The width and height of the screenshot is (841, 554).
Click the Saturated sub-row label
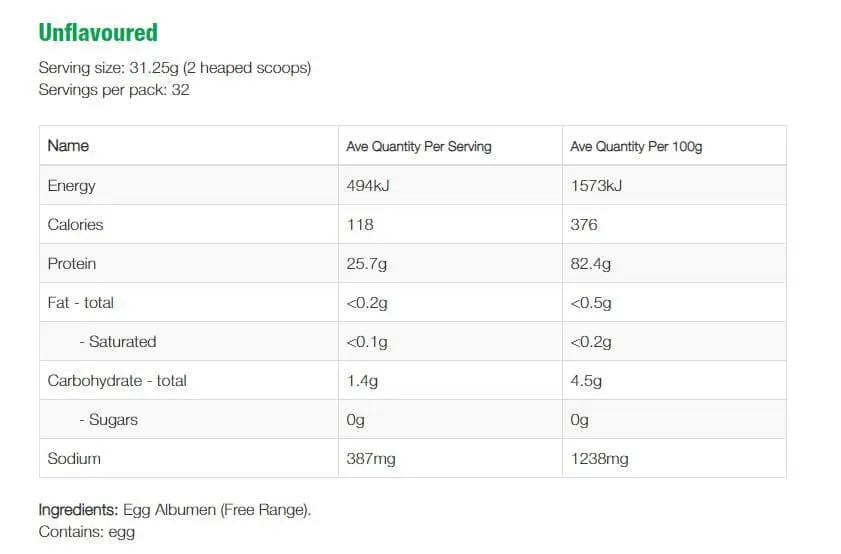point(118,342)
